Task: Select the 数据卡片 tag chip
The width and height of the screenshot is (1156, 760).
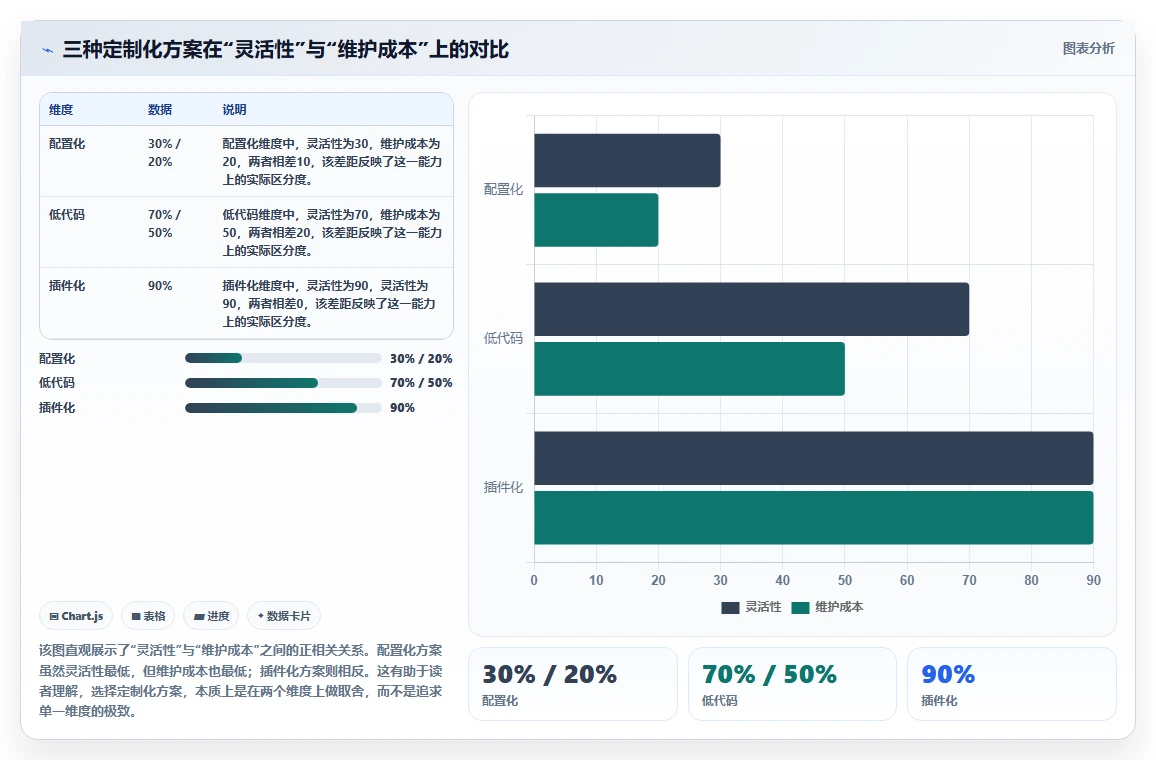Action: click(284, 616)
